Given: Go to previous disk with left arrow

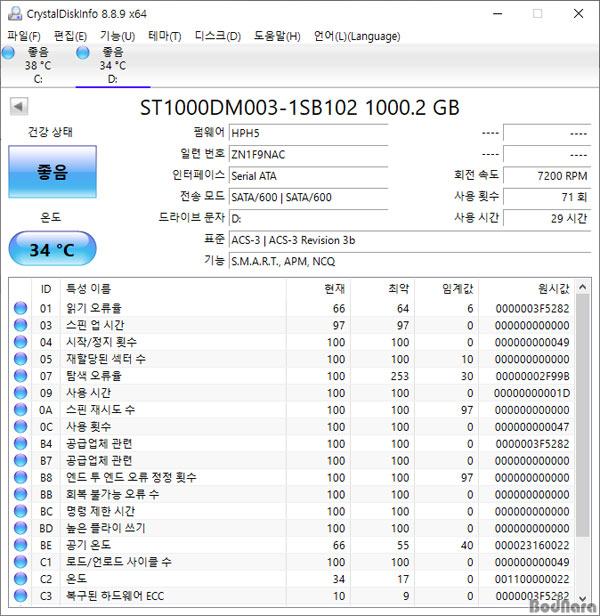Looking at the screenshot, I should [18, 106].
